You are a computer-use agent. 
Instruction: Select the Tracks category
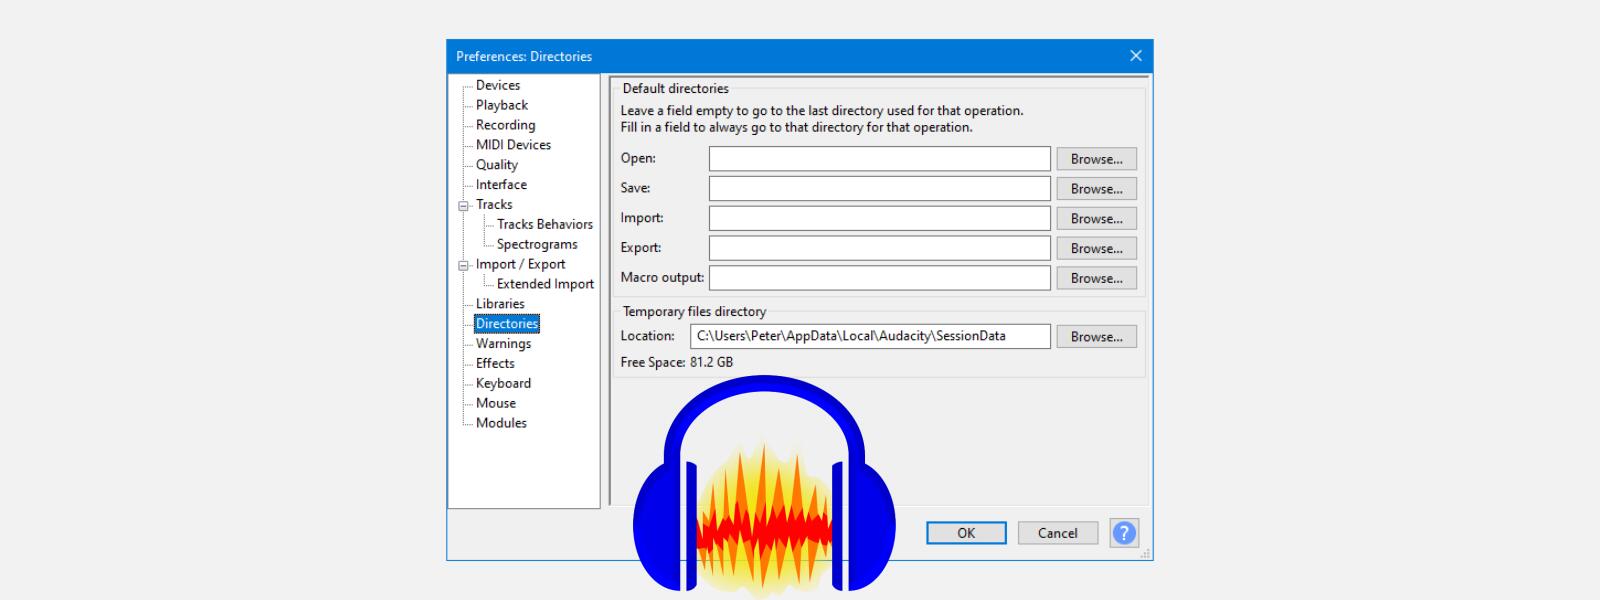pos(494,204)
